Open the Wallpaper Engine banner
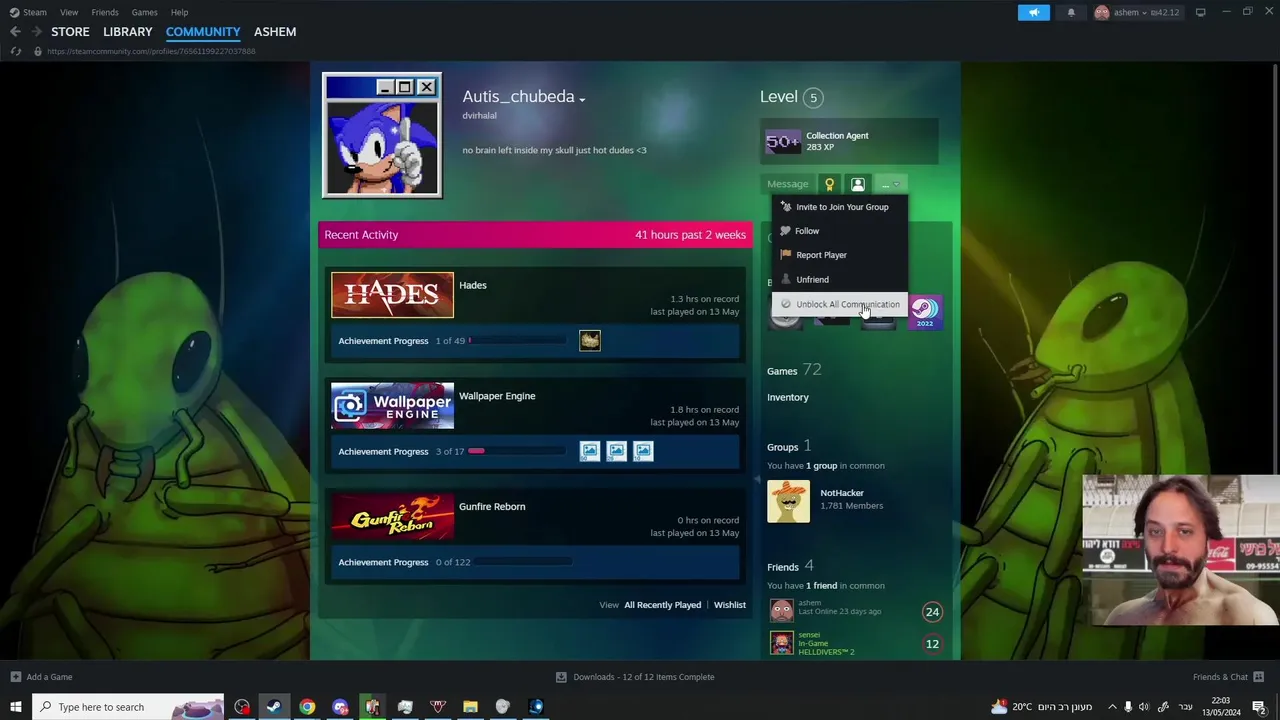Viewport: 1280px width, 720px height. point(392,406)
